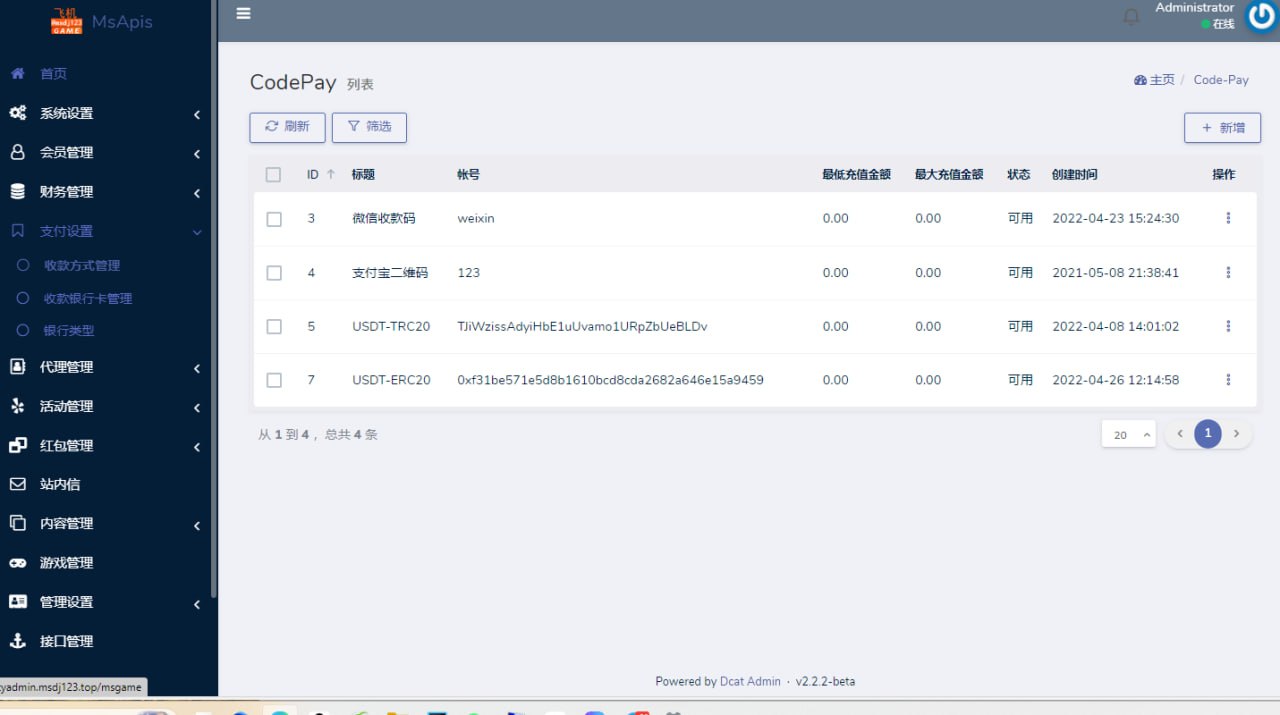Open three-dot actions for USDT-ERC20 row

coord(1228,380)
